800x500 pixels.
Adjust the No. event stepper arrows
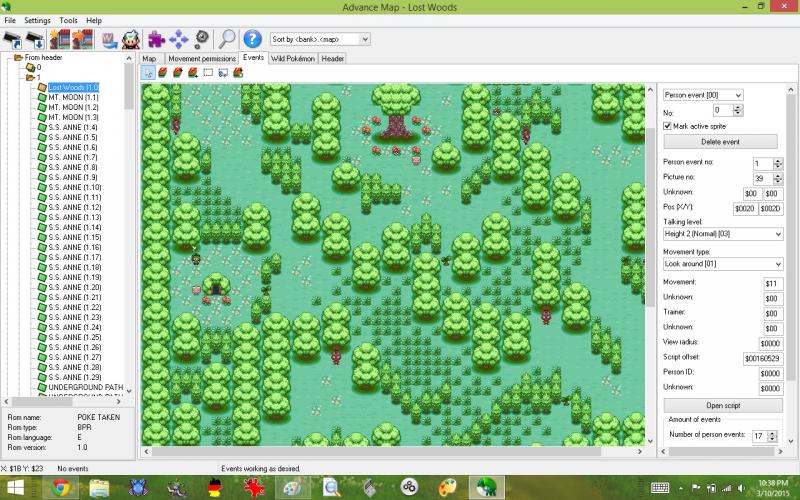[x=738, y=110]
